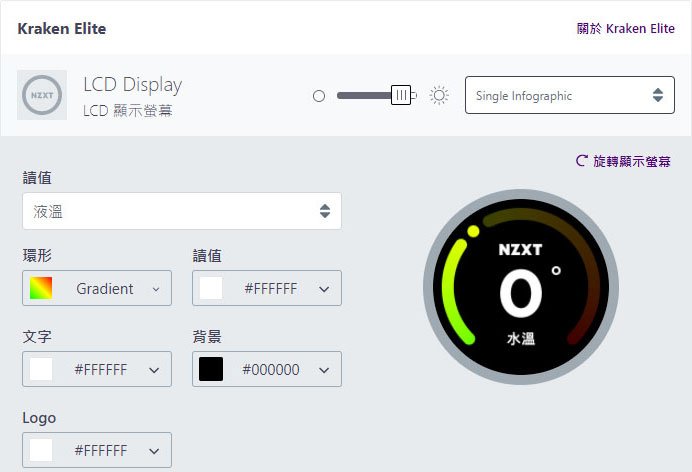Click the NZXT logo in preview
692x472 pixels.
pos(520,250)
